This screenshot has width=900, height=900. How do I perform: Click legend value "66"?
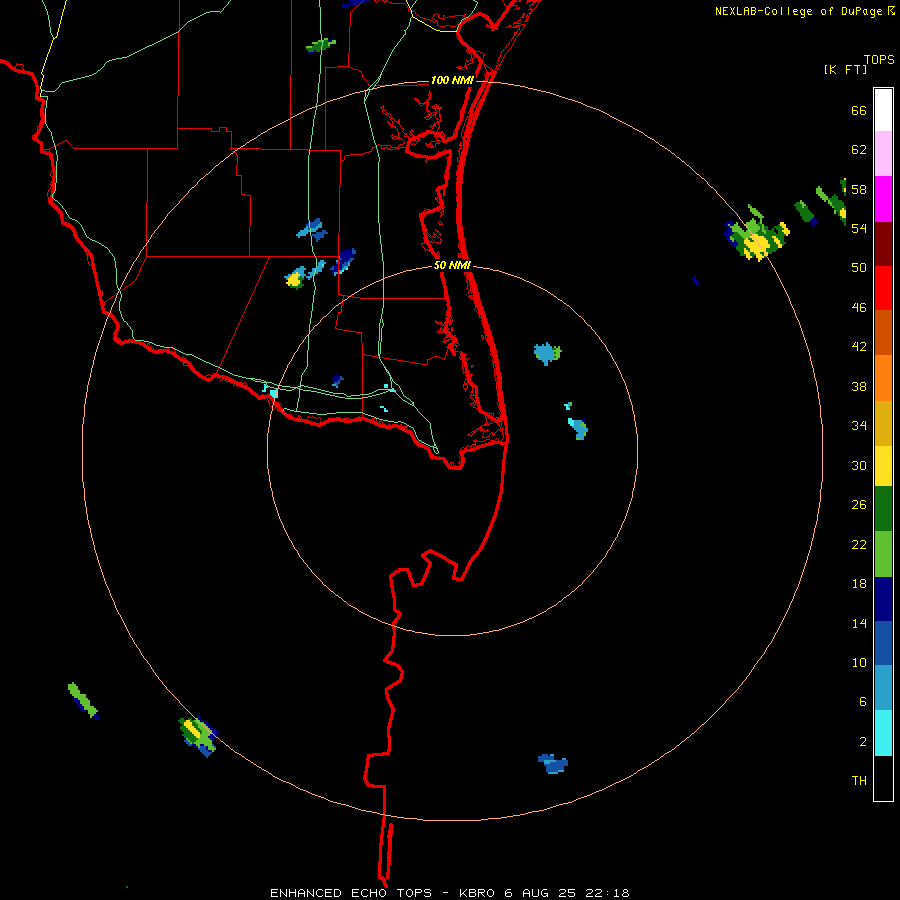click(x=859, y=110)
